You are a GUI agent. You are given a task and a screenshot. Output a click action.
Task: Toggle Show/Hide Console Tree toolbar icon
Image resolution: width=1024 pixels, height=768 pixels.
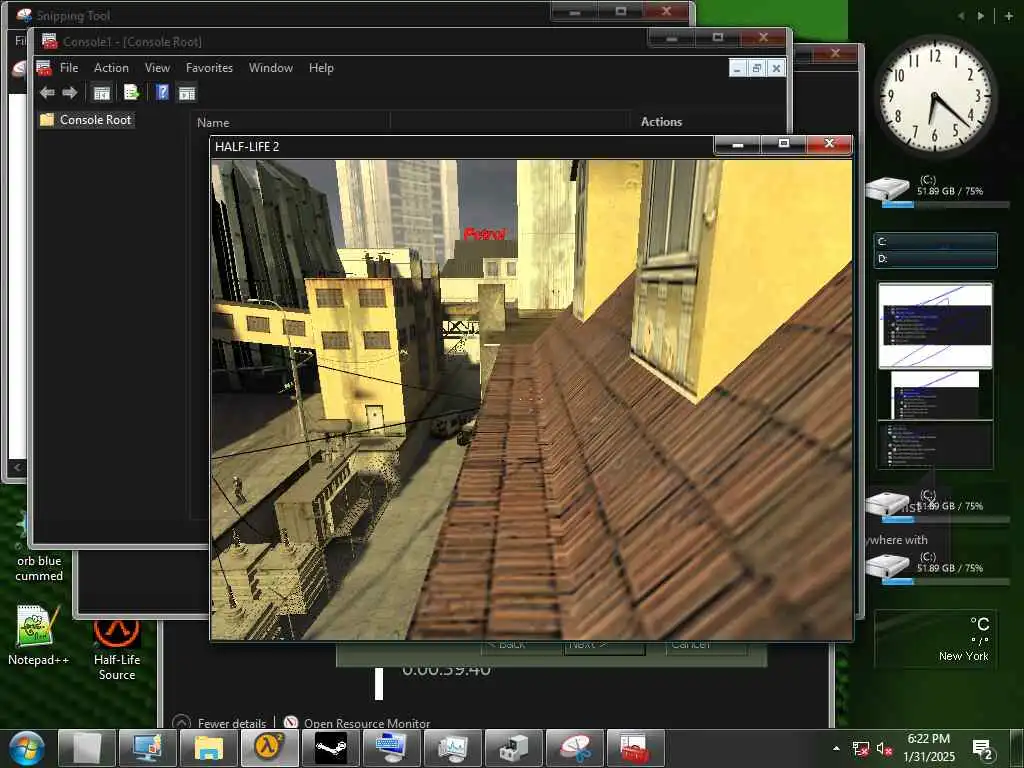point(101,93)
